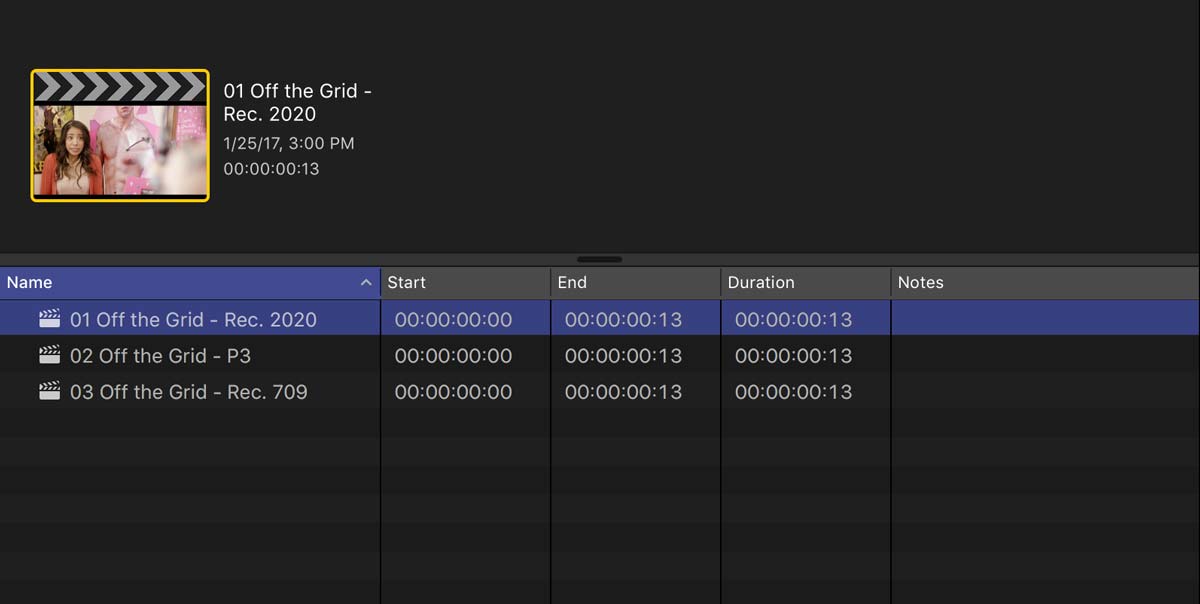
Task: Sort projects by the Start column header
Action: tap(466, 283)
